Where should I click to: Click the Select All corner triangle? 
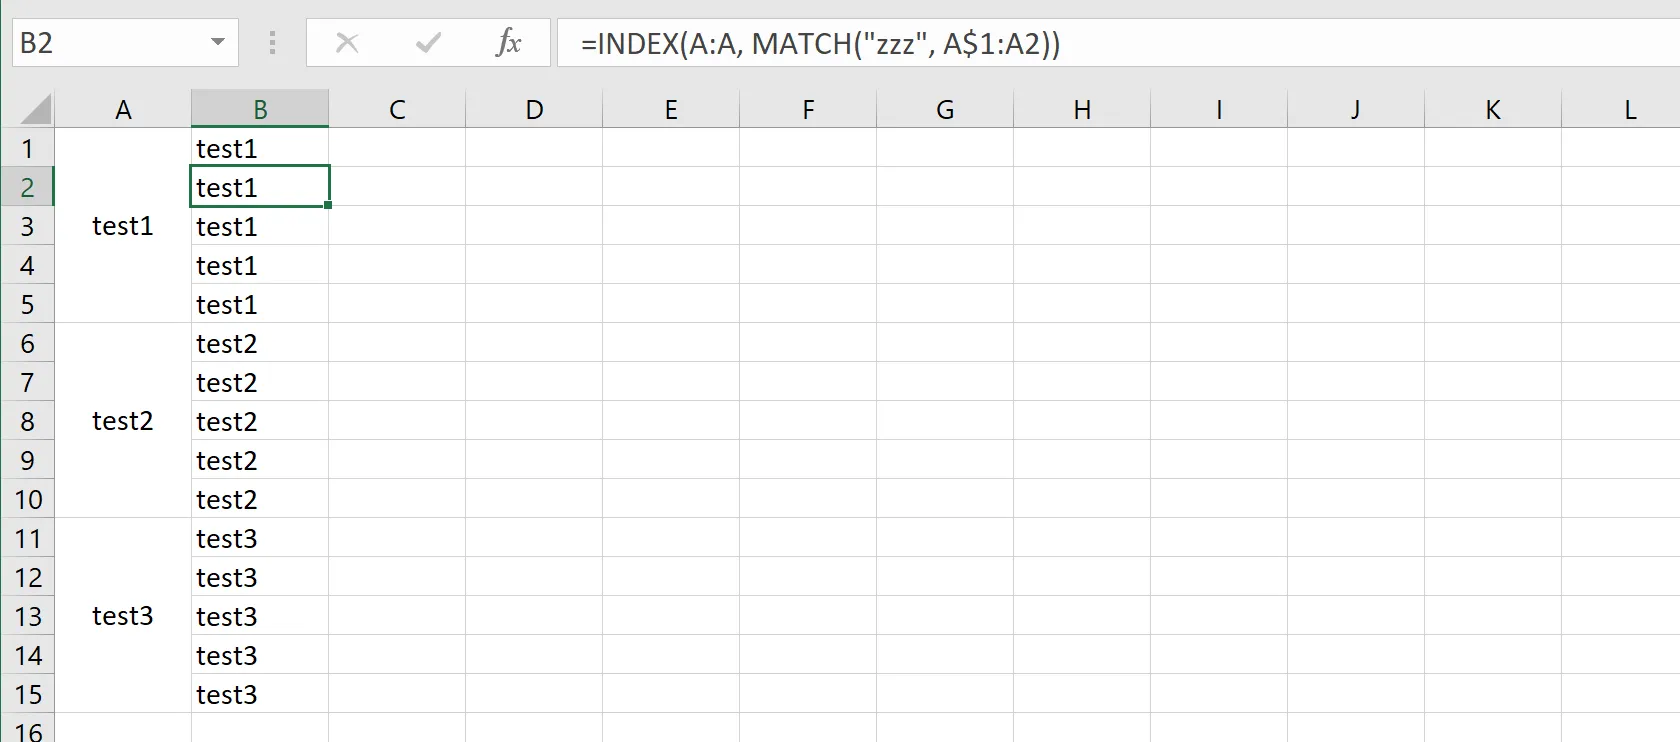(36, 109)
